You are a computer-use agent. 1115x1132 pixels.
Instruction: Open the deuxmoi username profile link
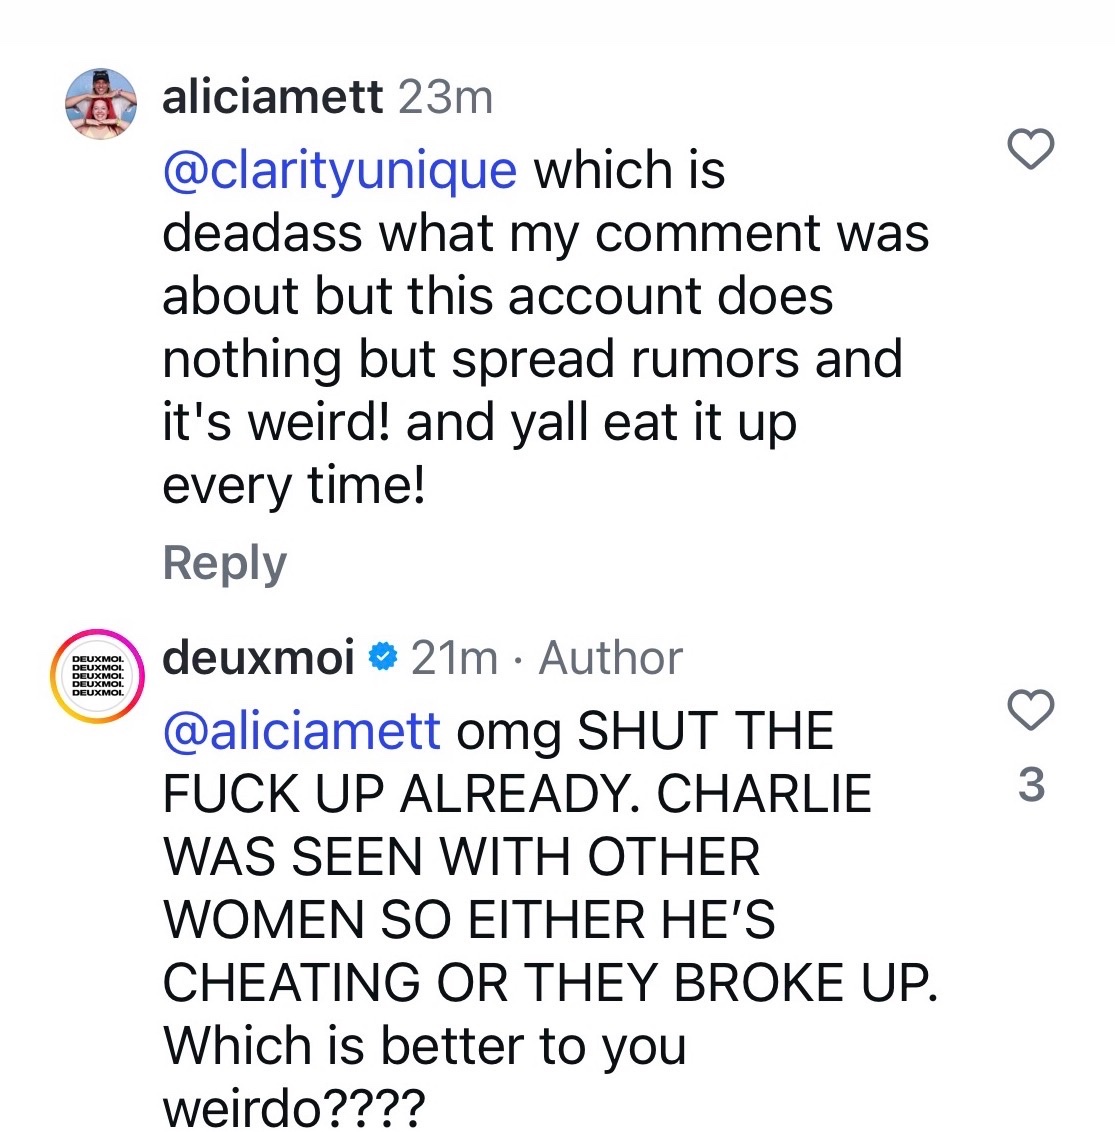point(259,657)
